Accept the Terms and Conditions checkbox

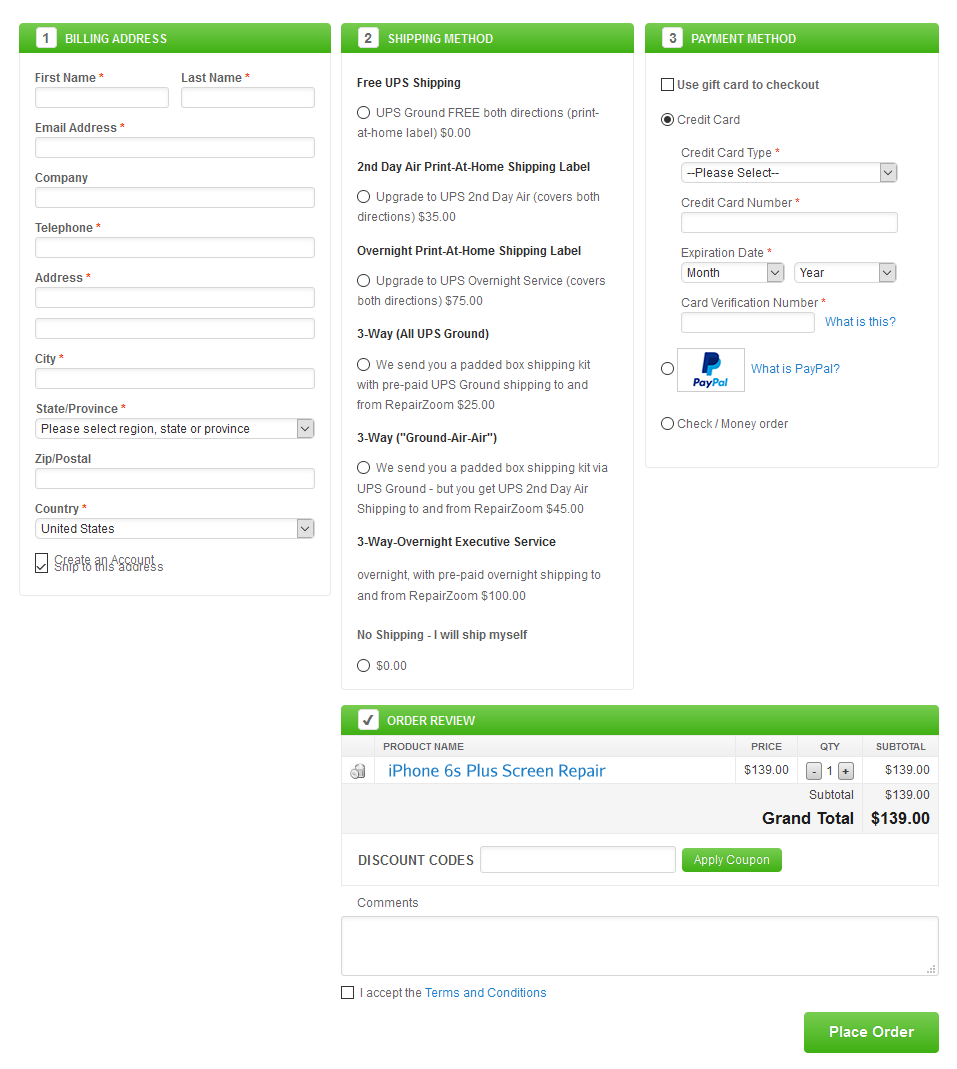(347, 993)
